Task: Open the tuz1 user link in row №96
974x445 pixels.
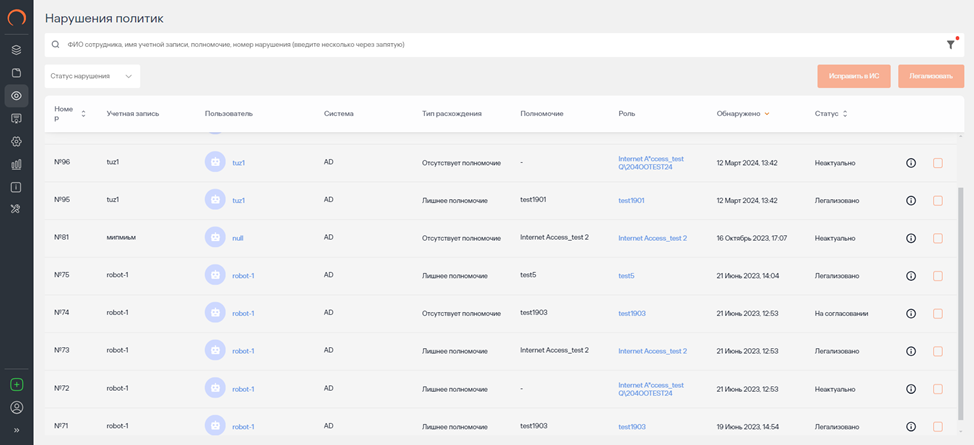Action: (239, 163)
